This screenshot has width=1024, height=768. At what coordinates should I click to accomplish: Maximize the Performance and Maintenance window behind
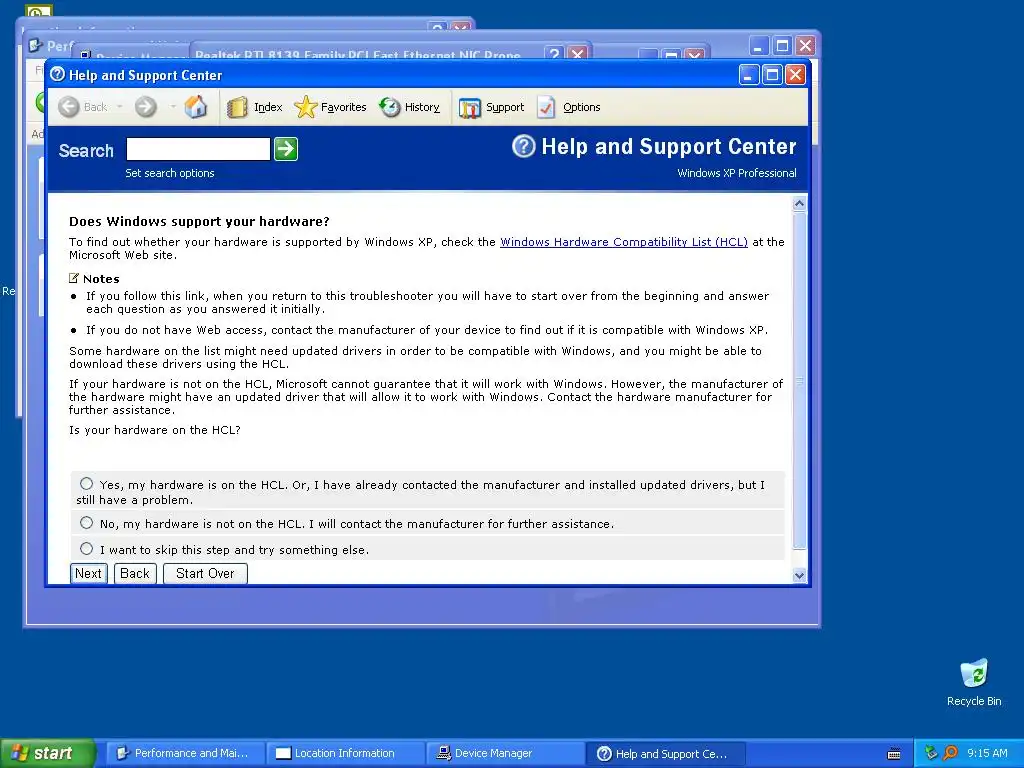(x=782, y=46)
